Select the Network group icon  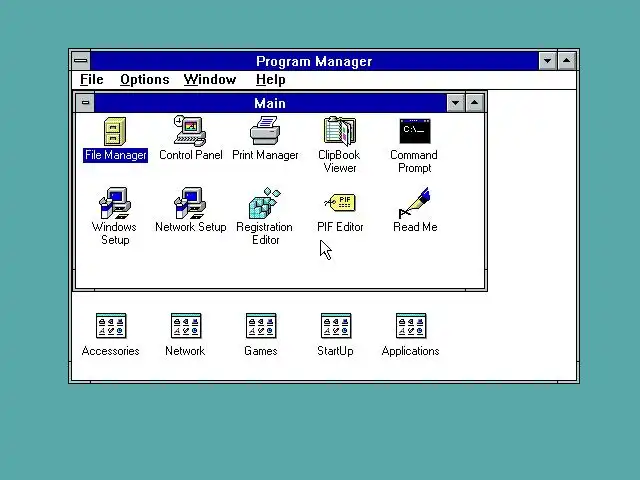186,326
